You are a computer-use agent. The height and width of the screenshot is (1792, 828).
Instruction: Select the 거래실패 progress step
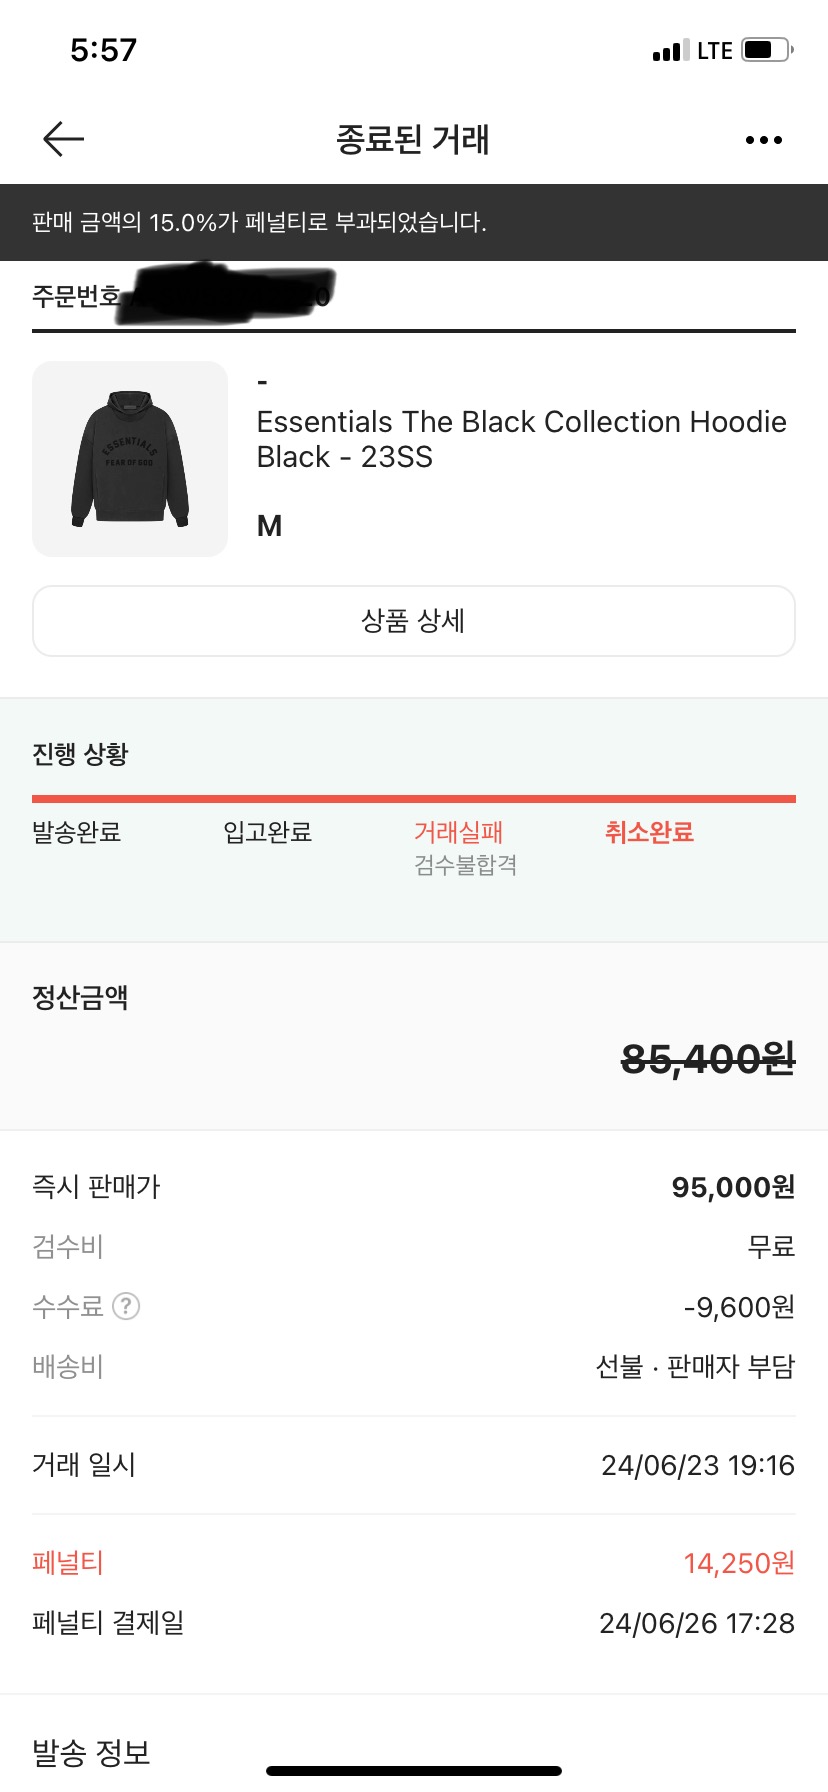pos(459,832)
